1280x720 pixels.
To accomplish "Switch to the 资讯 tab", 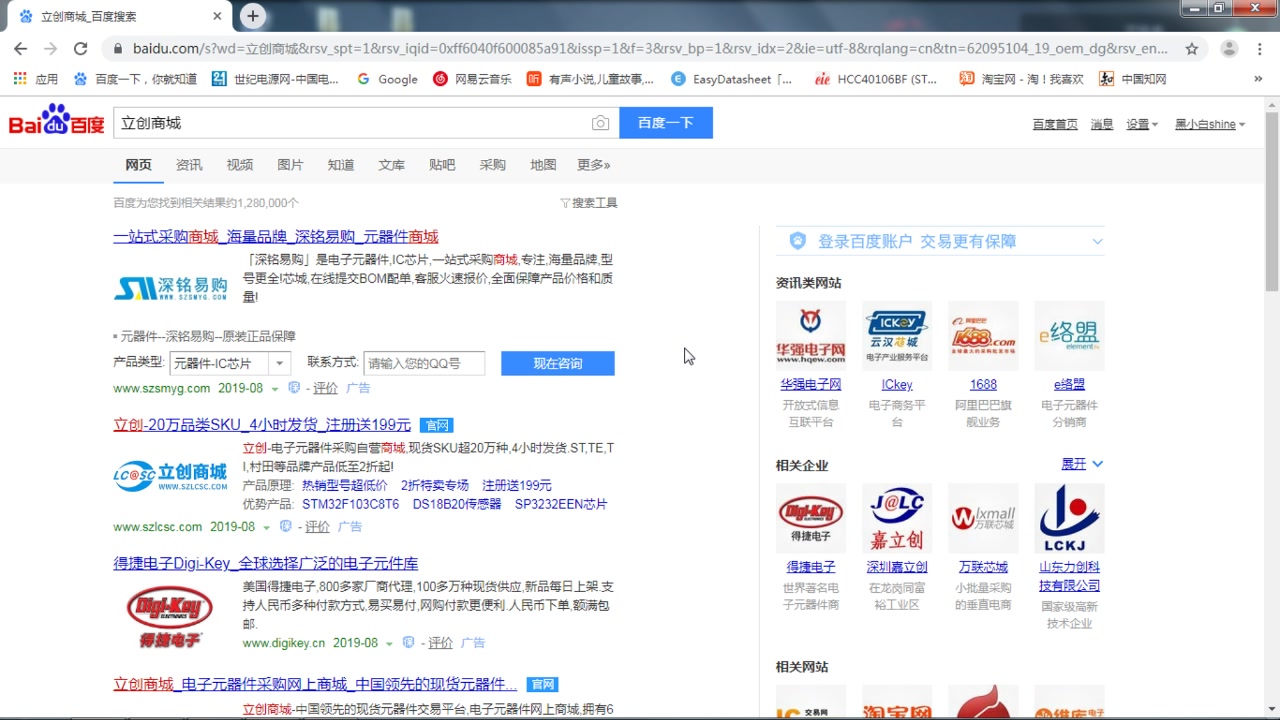I will coord(189,165).
